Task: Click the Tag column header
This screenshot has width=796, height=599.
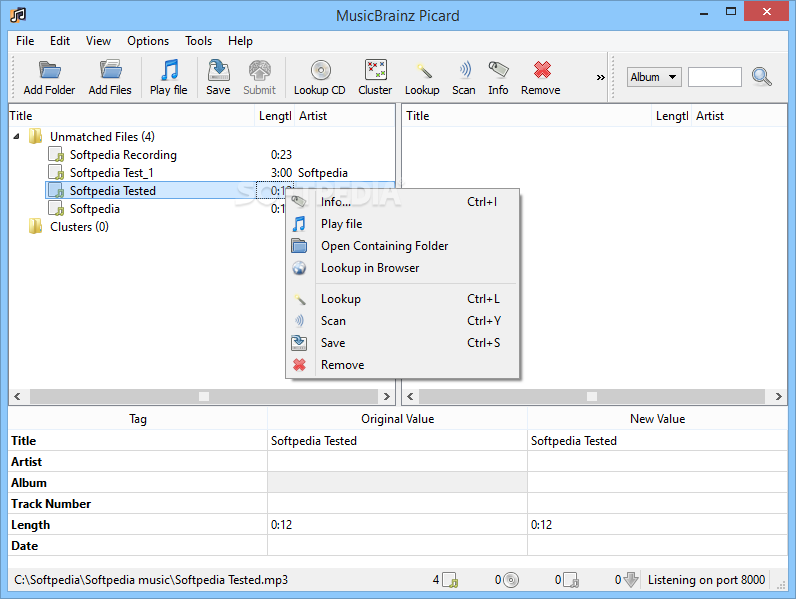Action: [138, 419]
